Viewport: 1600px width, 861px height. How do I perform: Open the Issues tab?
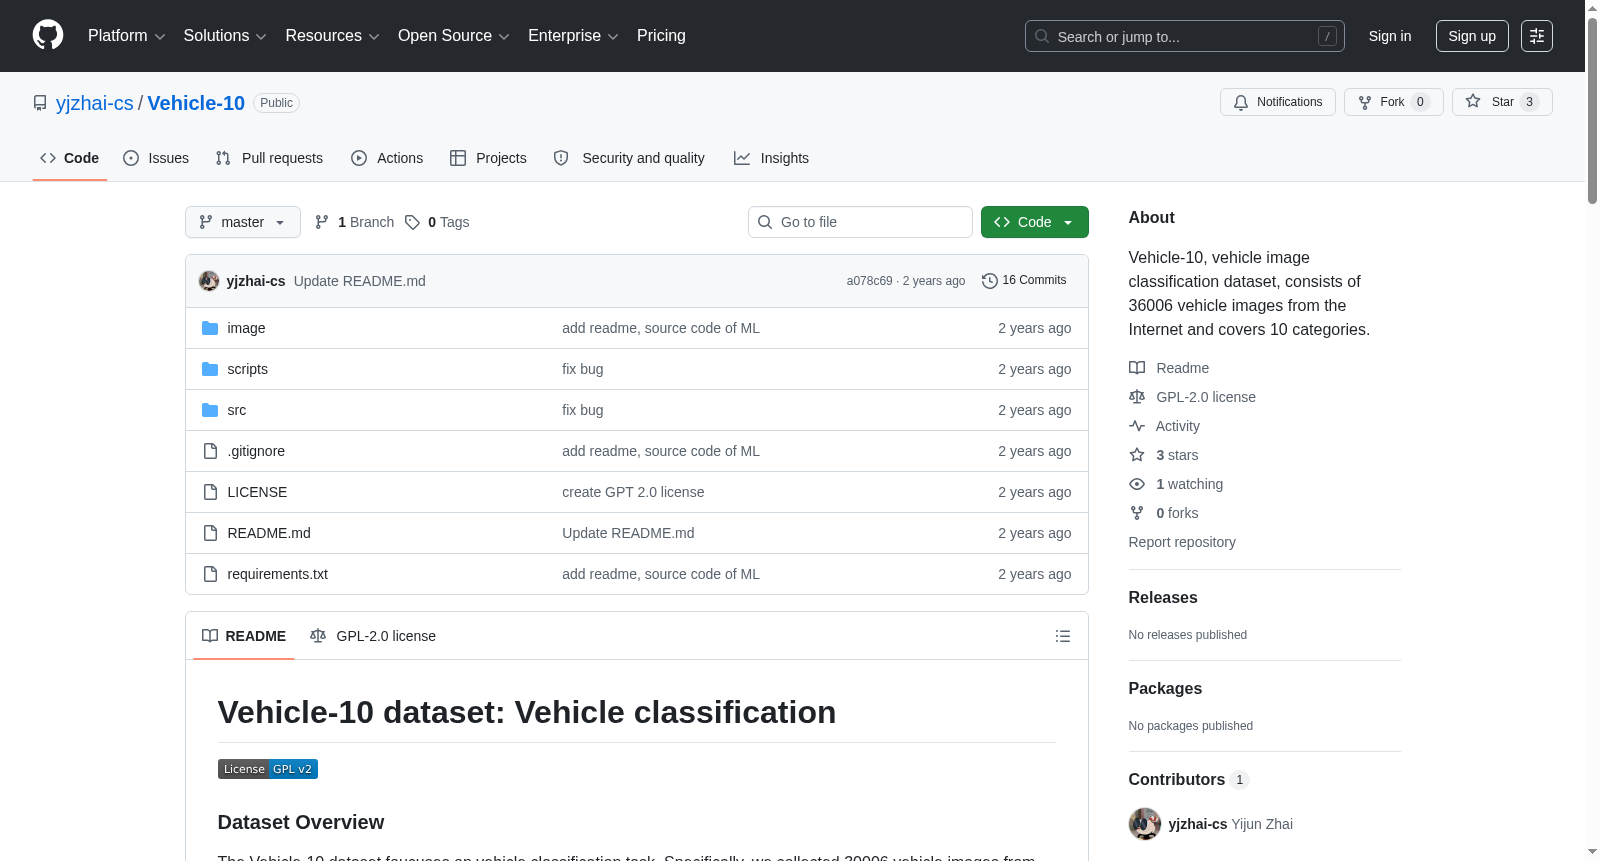[x=156, y=158]
